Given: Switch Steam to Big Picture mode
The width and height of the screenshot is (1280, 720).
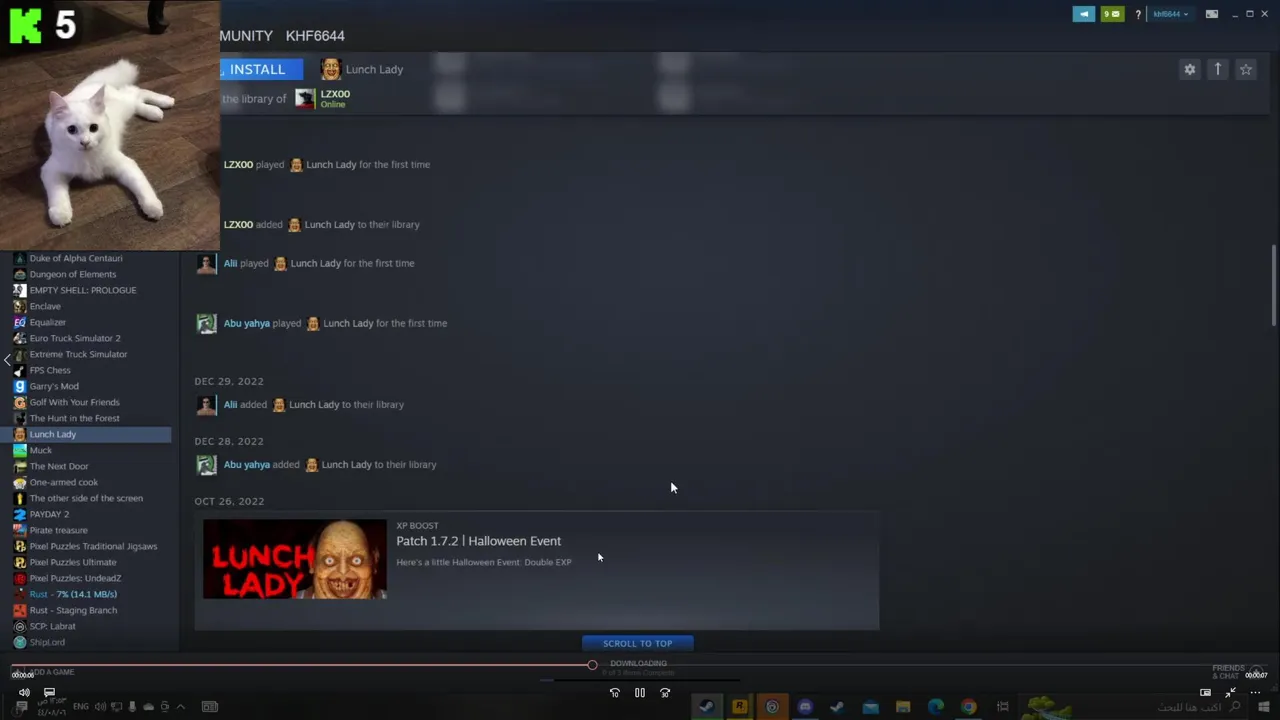Looking at the screenshot, I should pyautogui.click(x=1212, y=14).
